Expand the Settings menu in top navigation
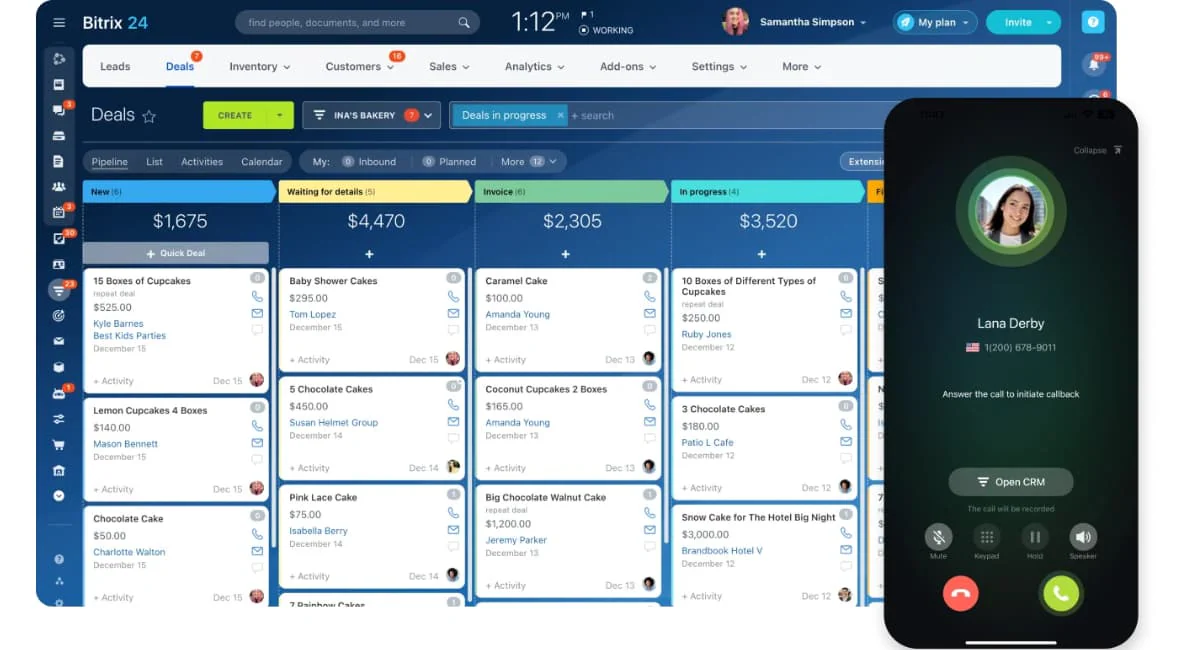Image resolution: width=1200 pixels, height=650 pixels. click(720, 67)
